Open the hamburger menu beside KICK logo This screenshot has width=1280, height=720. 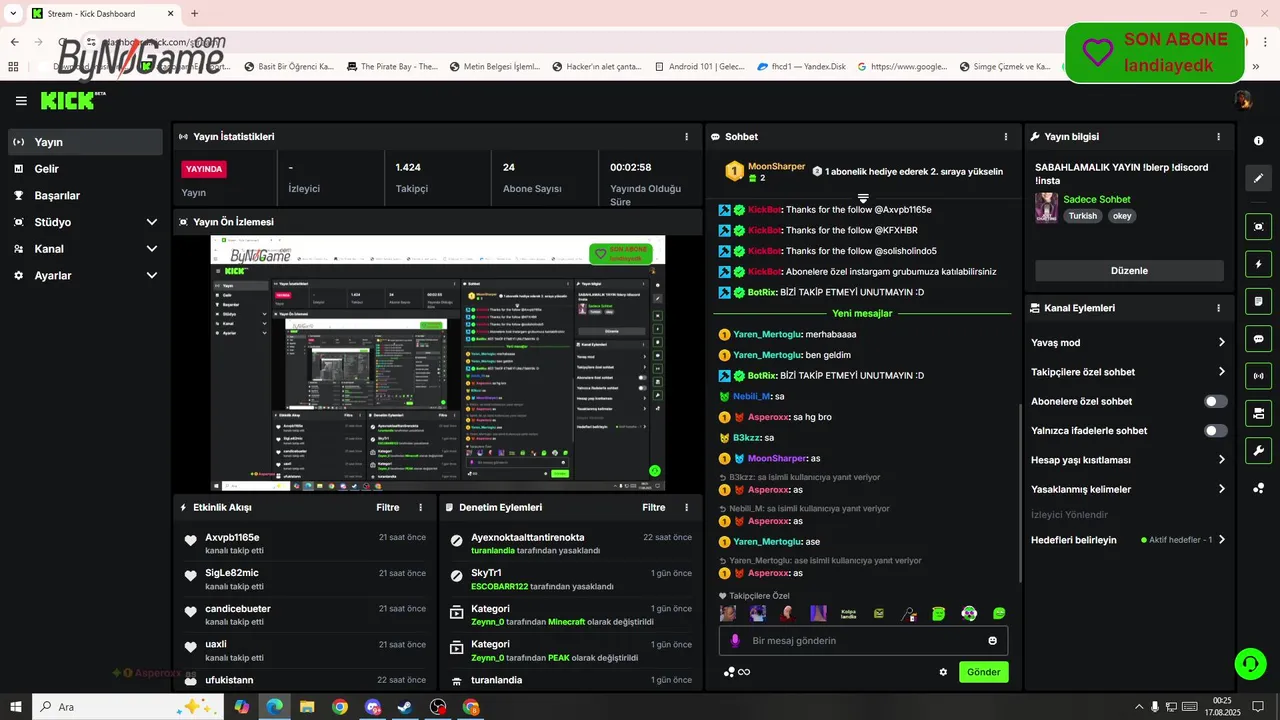(x=21, y=100)
